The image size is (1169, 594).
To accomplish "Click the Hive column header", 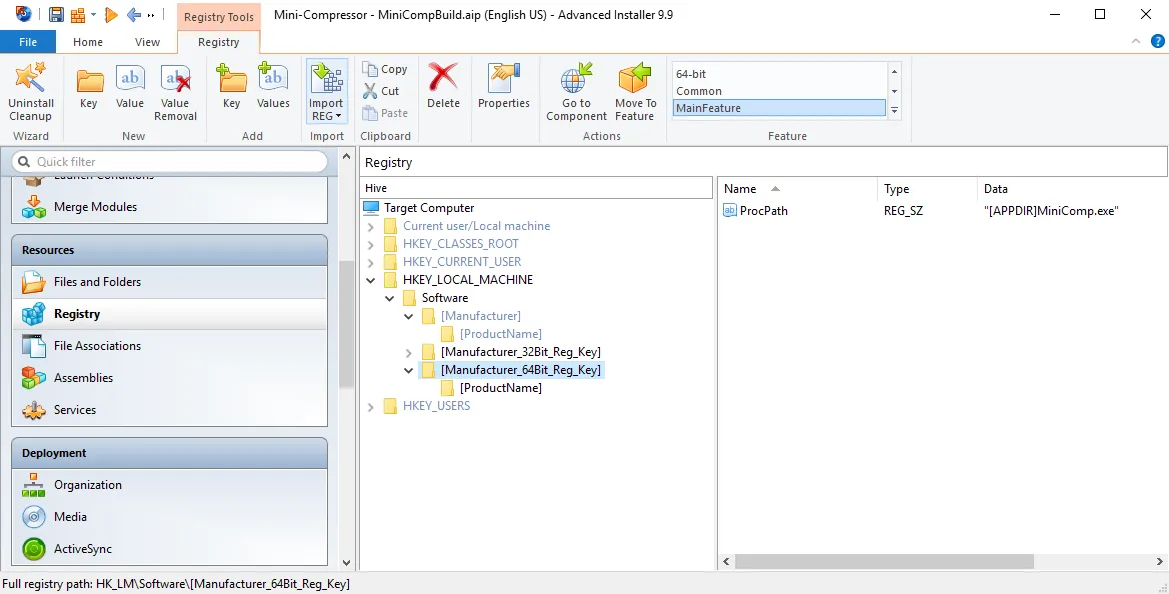I will click(x=536, y=189).
